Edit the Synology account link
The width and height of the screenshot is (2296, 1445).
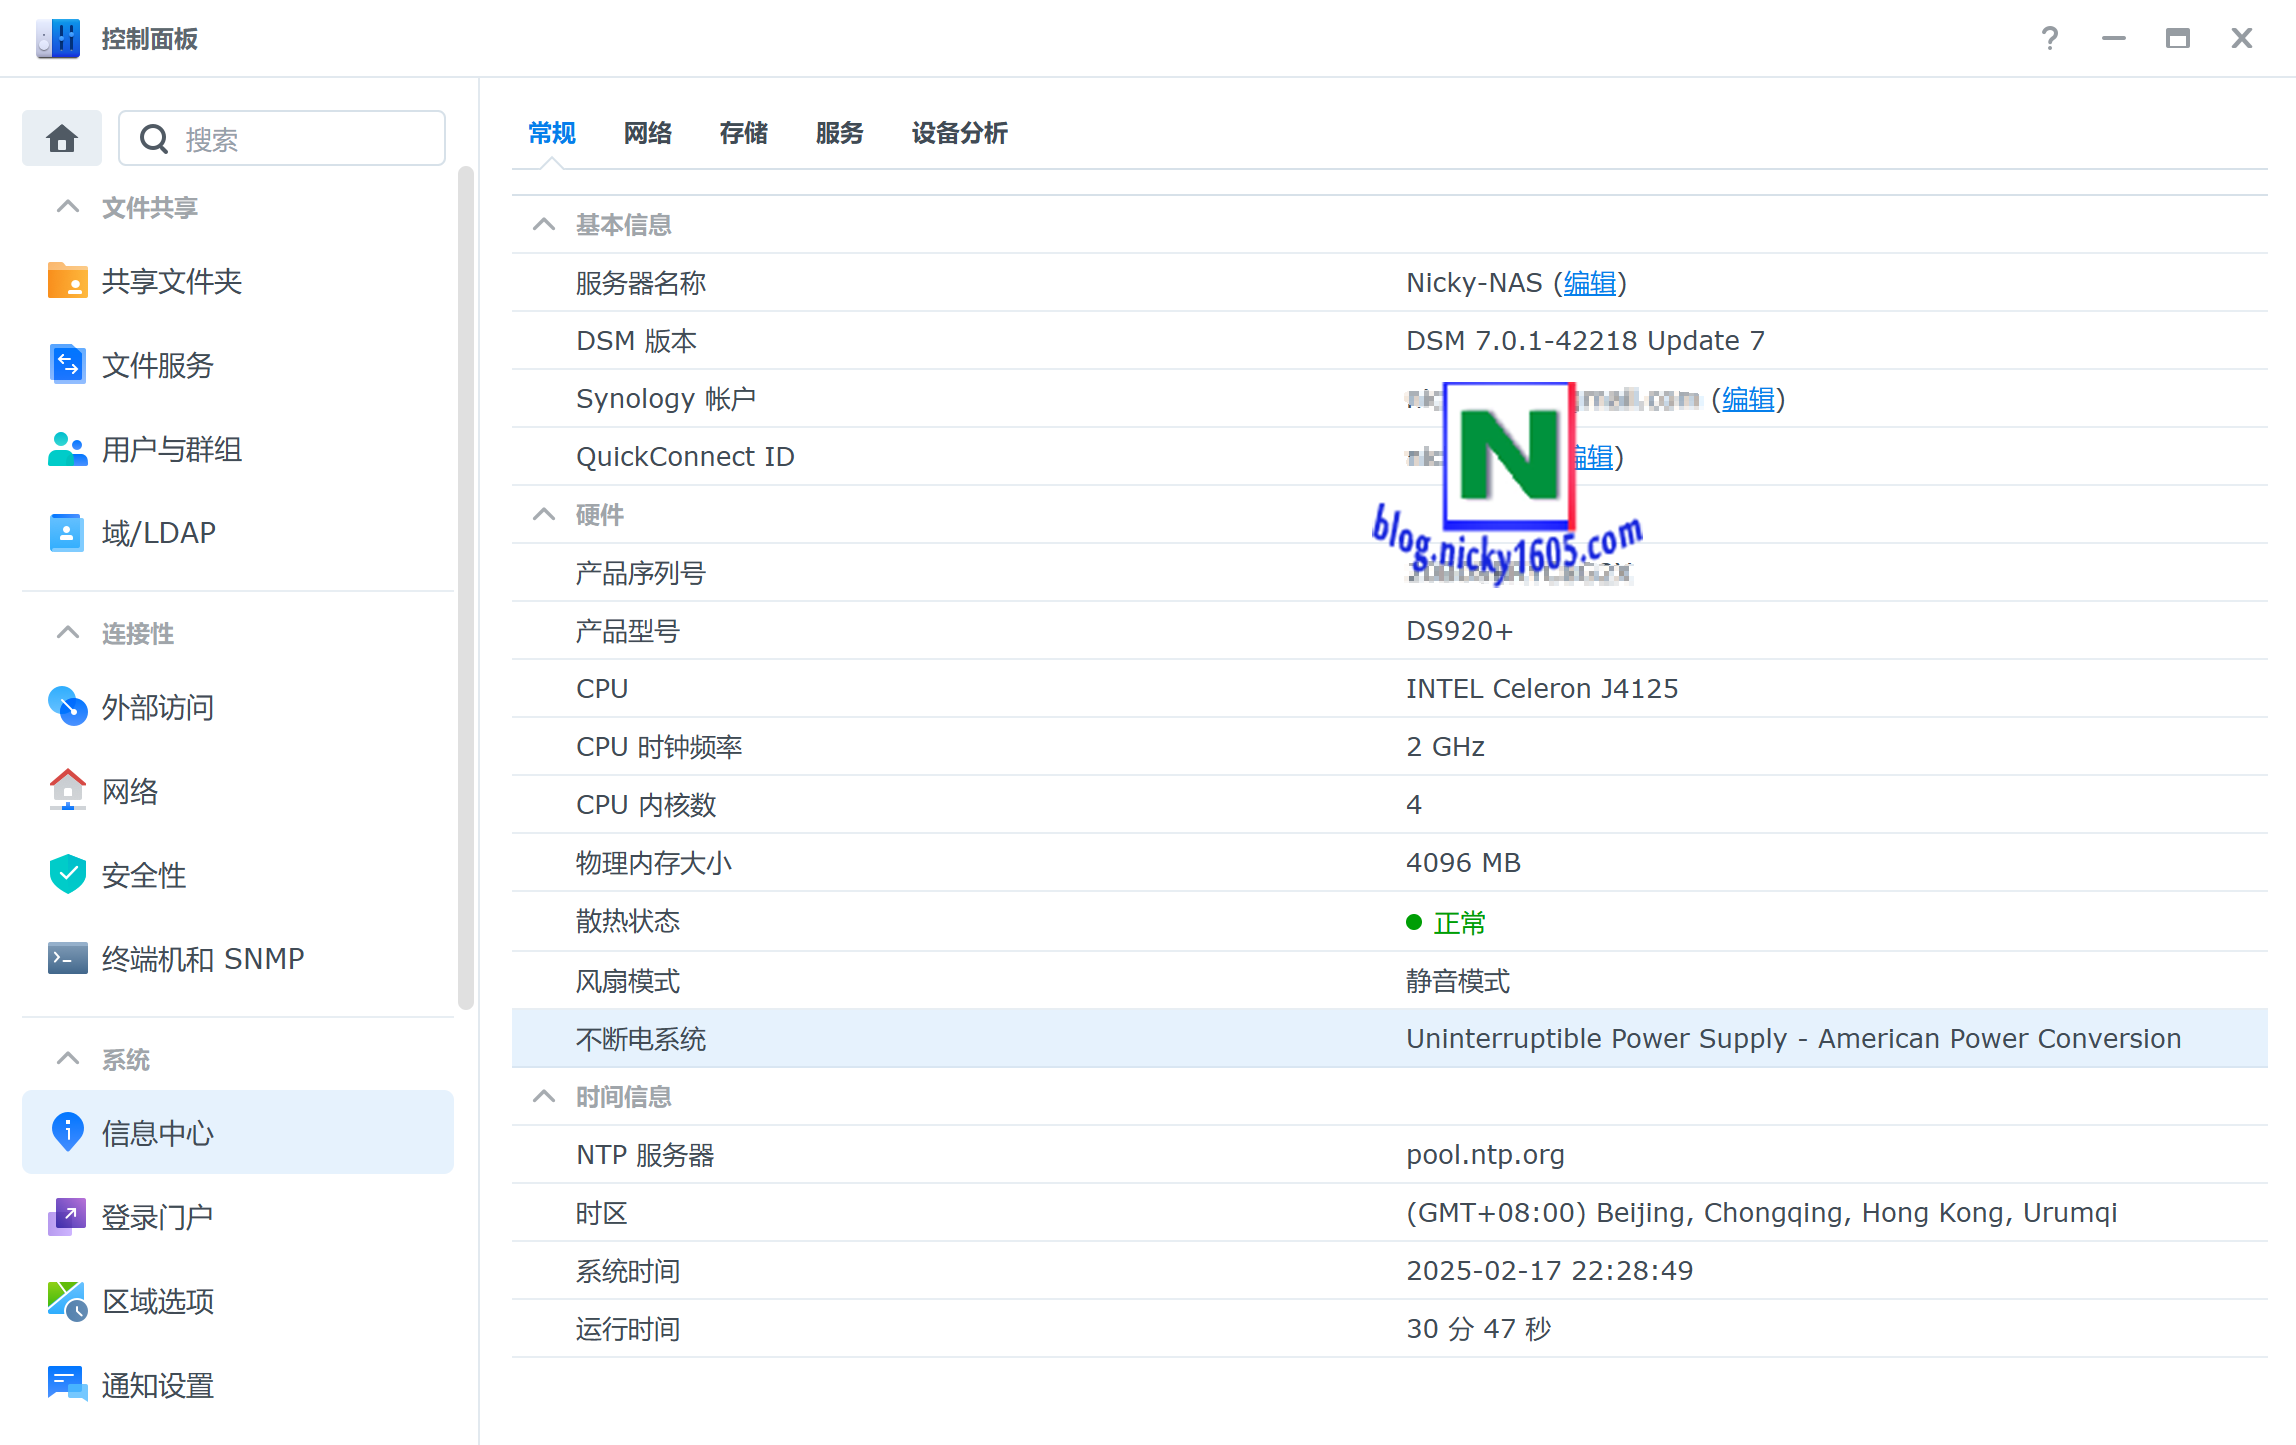click(1748, 399)
